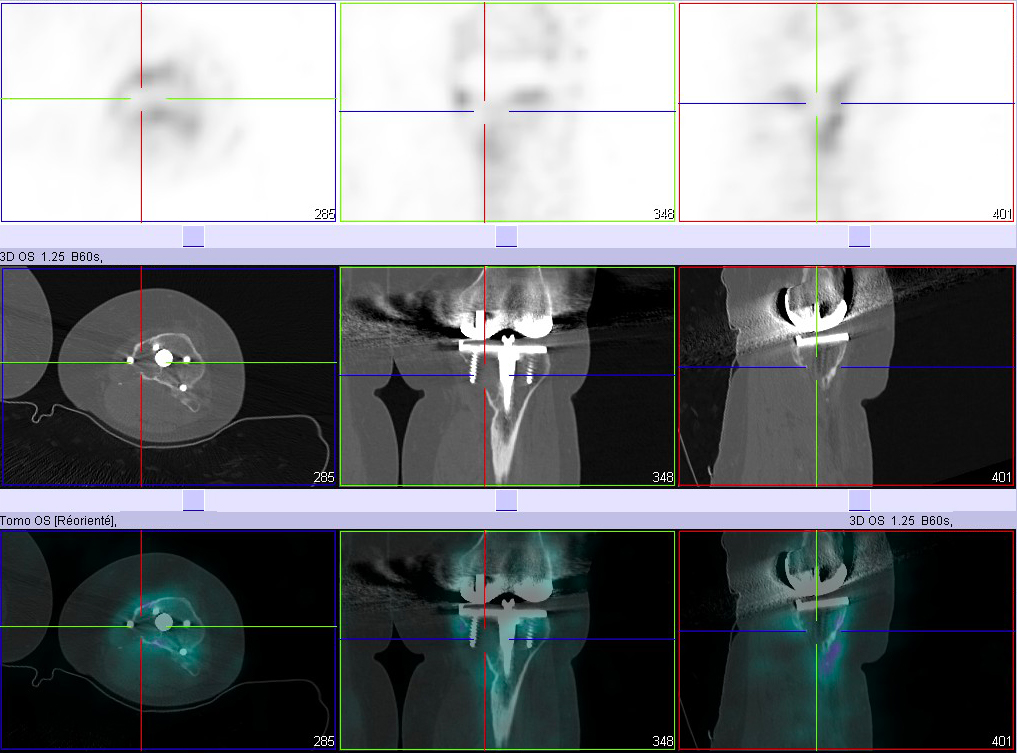The height and width of the screenshot is (753, 1017).
Task: Select the coronal CT knee prosthesis view
Action: tap(507, 376)
